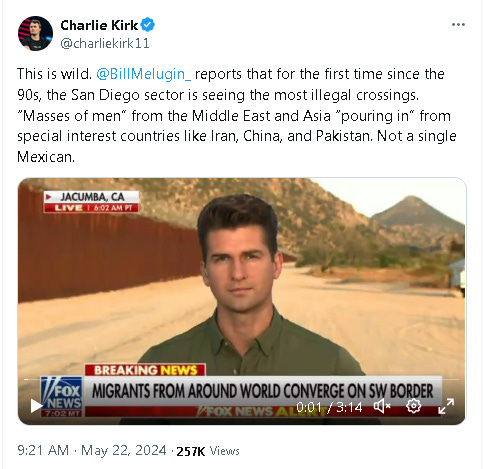Open video settings gear

click(413, 406)
